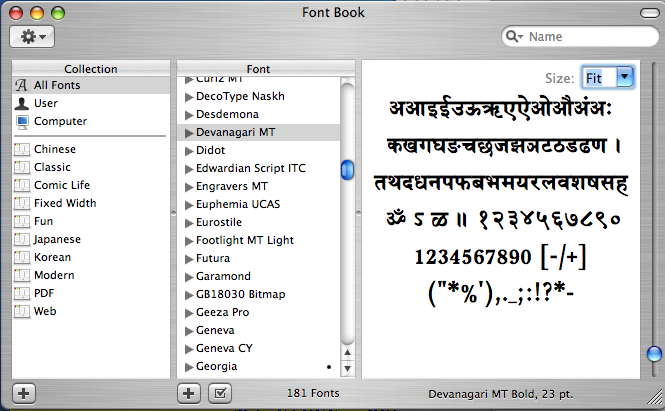This screenshot has height=411, width=665.
Task: Click the Collection column header
Action: pos(91,69)
